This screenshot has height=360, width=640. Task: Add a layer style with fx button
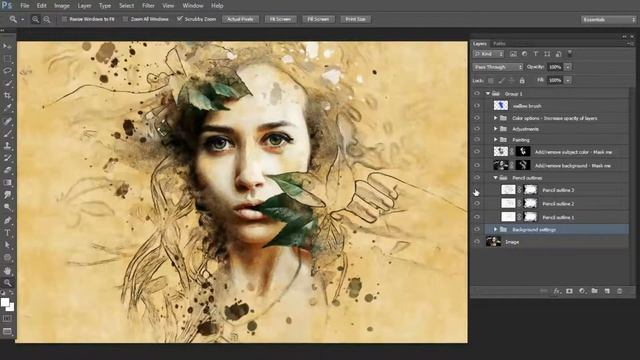click(x=557, y=291)
